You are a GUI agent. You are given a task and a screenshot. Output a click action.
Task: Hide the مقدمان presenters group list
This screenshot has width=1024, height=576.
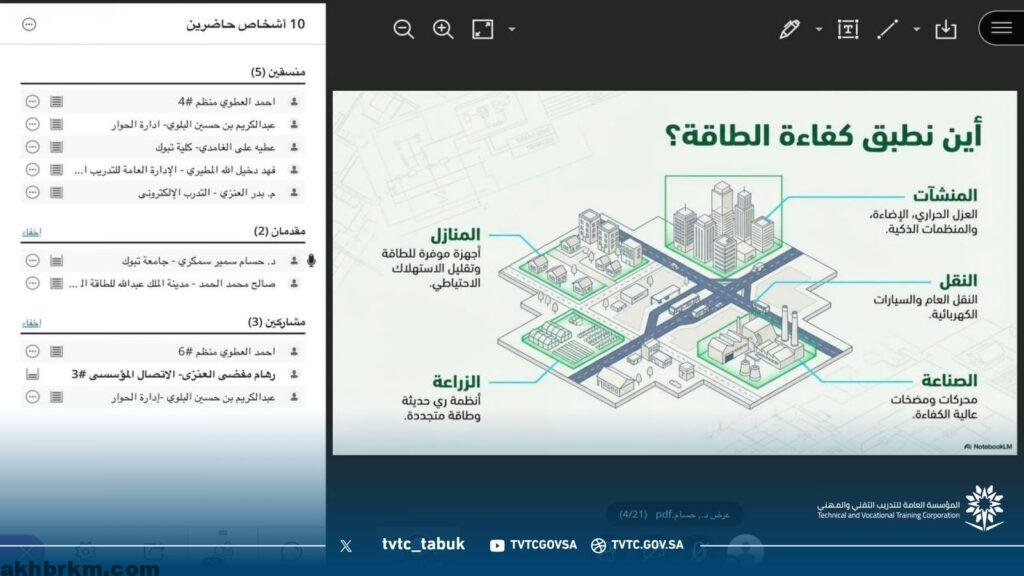click(x=32, y=232)
